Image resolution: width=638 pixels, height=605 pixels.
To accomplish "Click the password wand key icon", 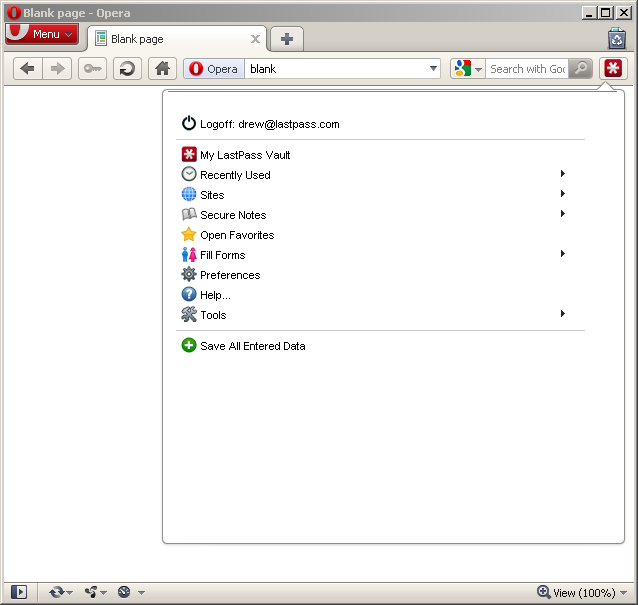I will 92,68.
